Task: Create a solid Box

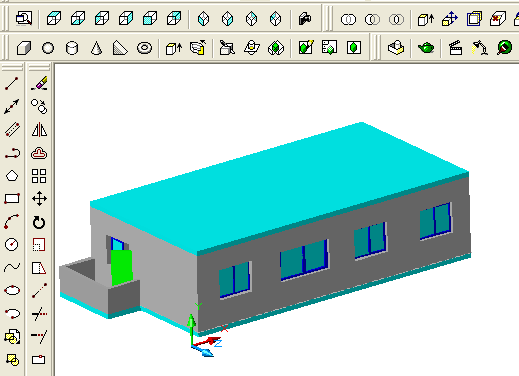Action: [24, 48]
